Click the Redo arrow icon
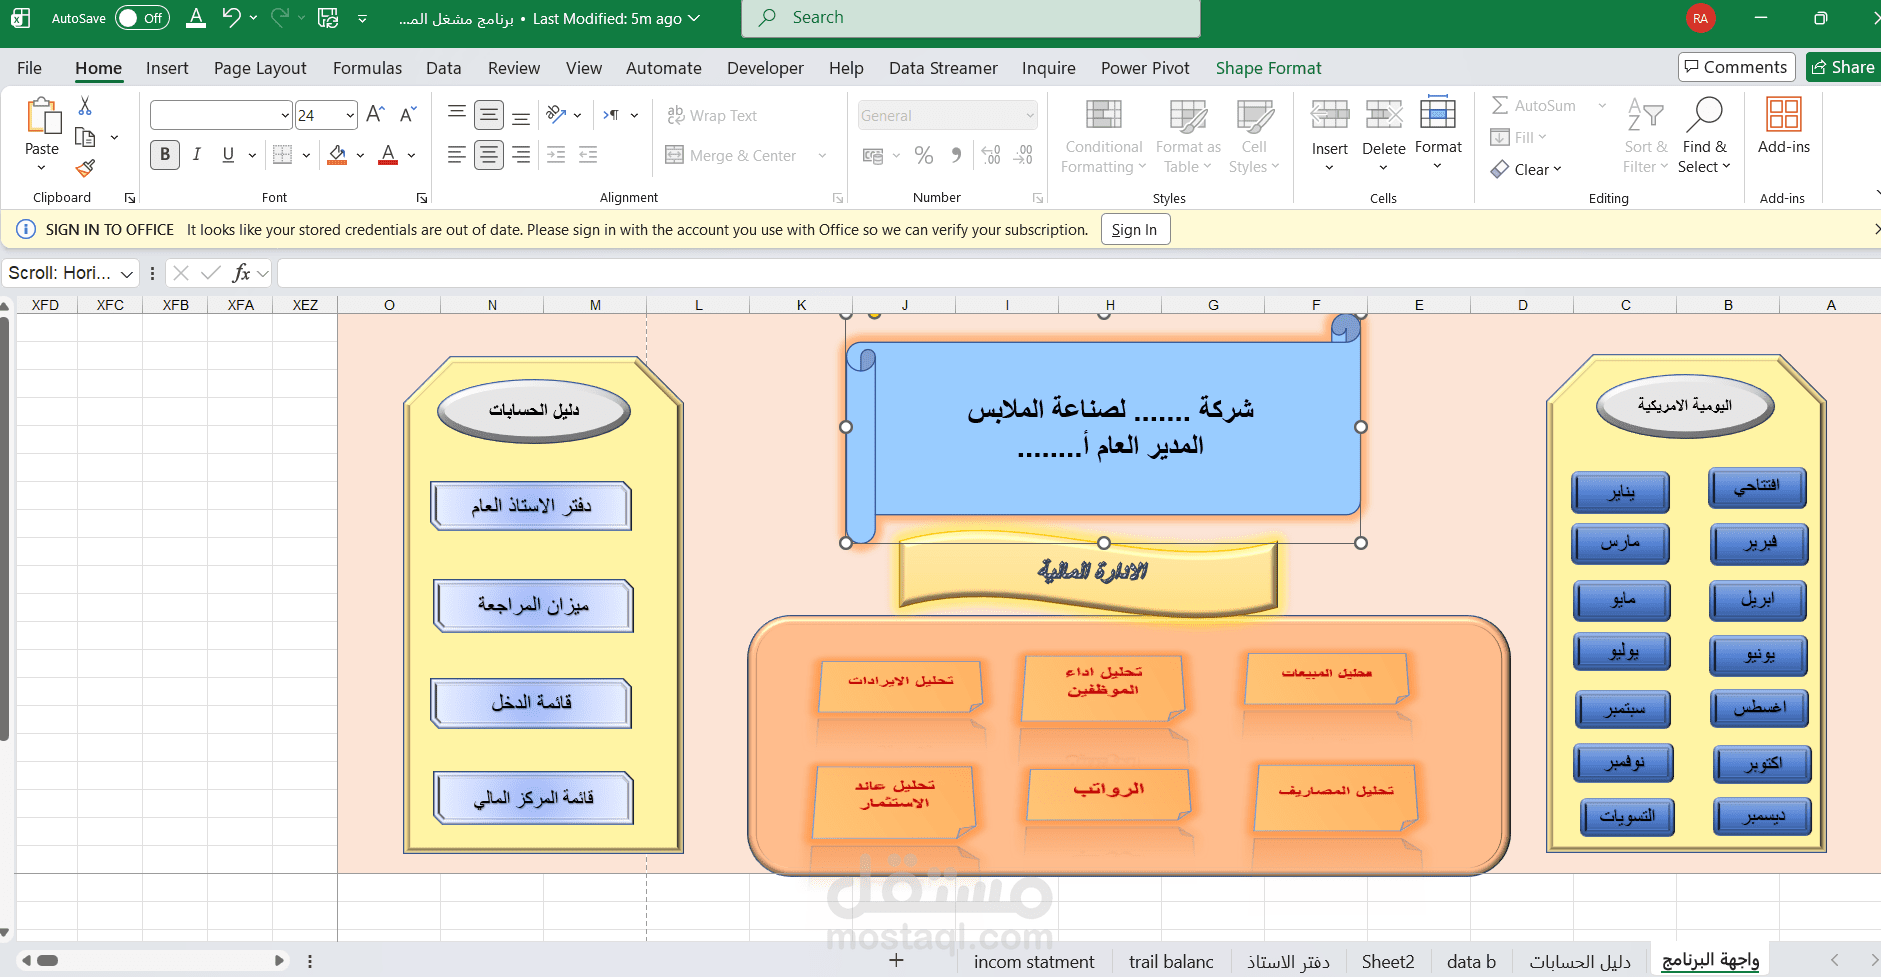1881x977 pixels. coord(279,17)
